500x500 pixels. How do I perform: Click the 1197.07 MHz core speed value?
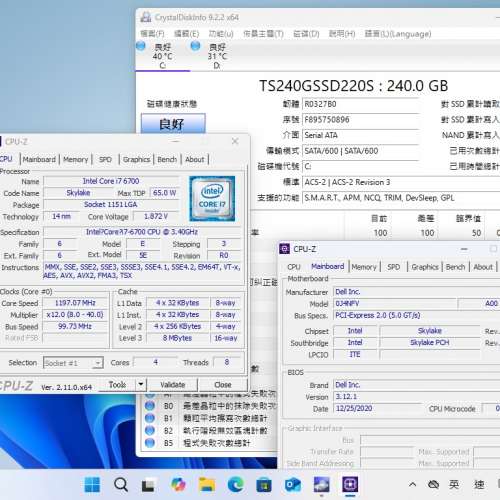click(x=75, y=303)
